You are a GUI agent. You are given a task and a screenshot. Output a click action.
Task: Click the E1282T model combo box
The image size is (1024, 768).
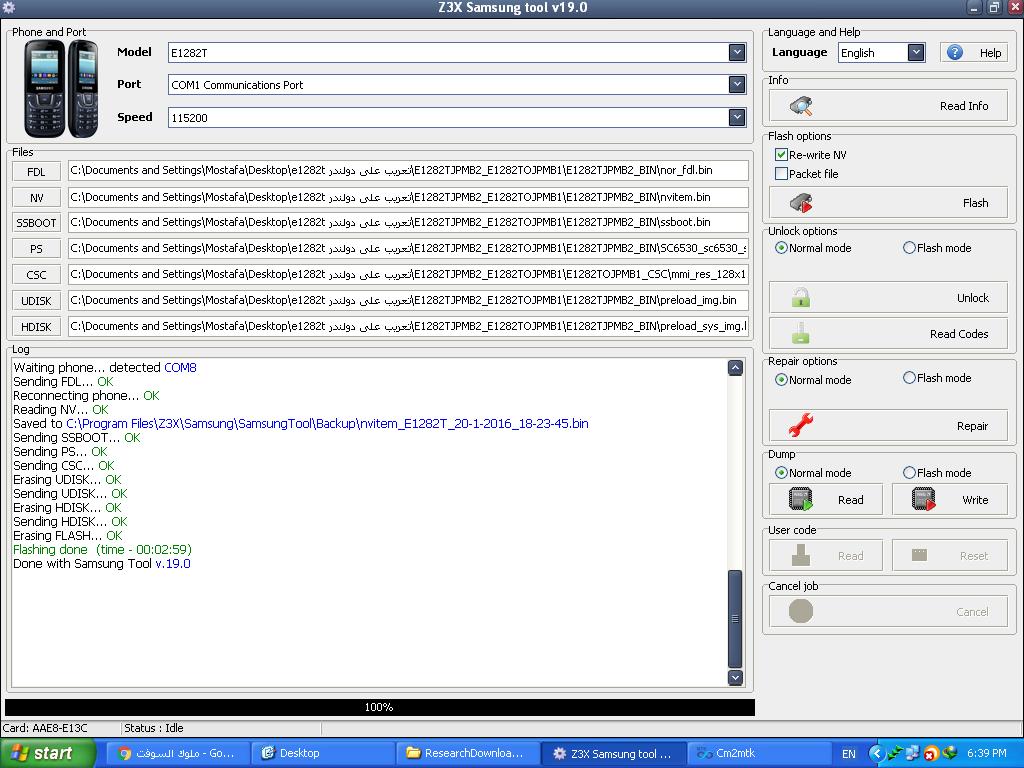click(x=457, y=53)
